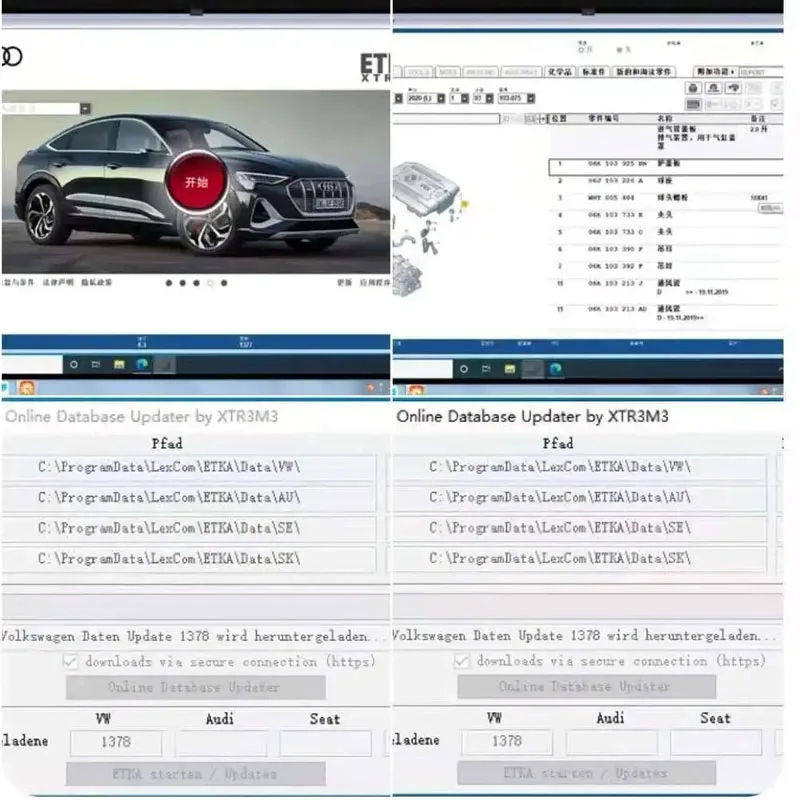Click the ETKA app icon in left taskbar
800x800 pixels.
pos(165,365)
